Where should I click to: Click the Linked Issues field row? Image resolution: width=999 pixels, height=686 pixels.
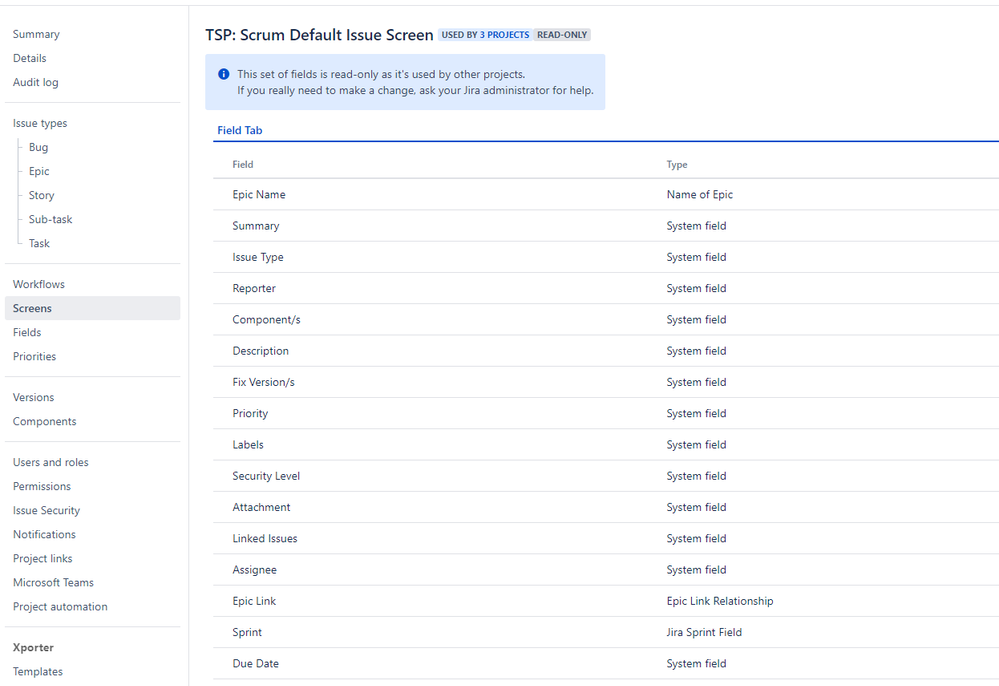(x=606, y=538)
